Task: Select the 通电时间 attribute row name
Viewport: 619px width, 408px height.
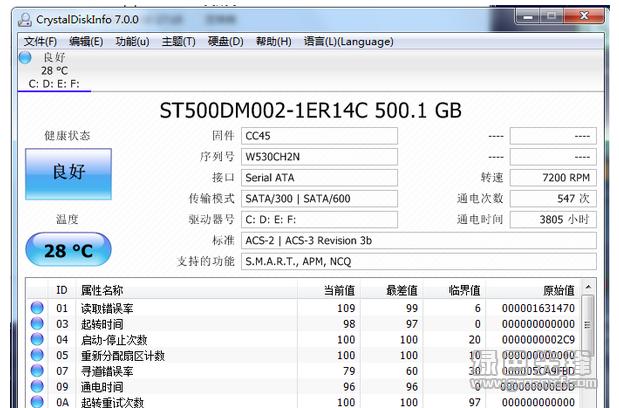Action: [x=102, y=387]
